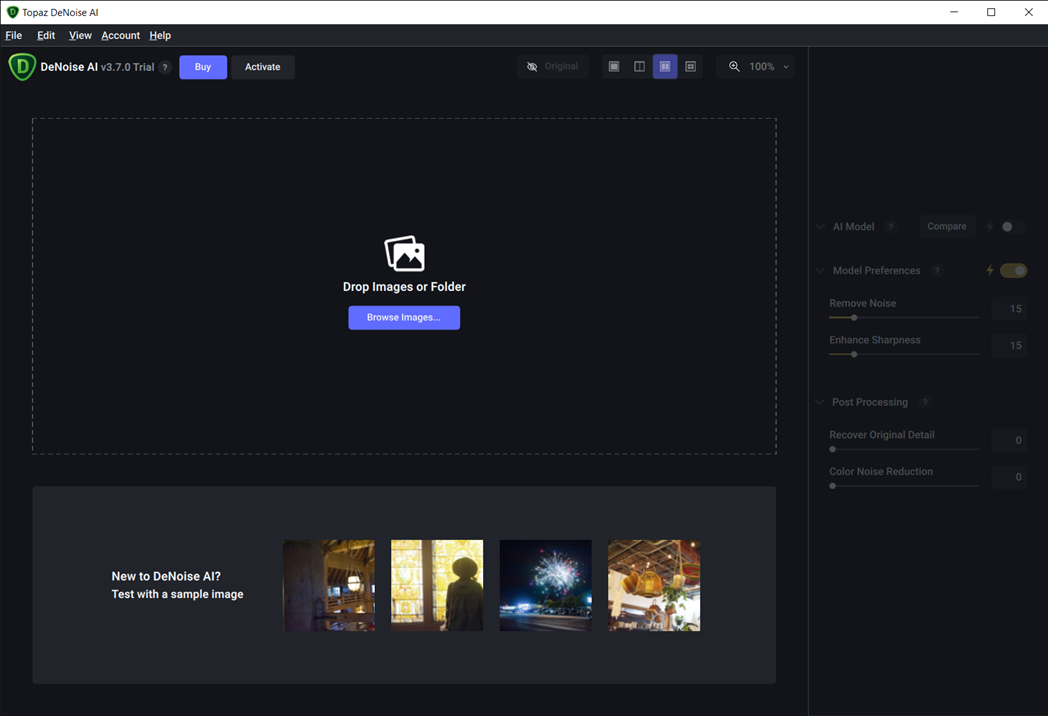Click the Remove Noise slider handle

pyautogui.click(x=854, y=318)
